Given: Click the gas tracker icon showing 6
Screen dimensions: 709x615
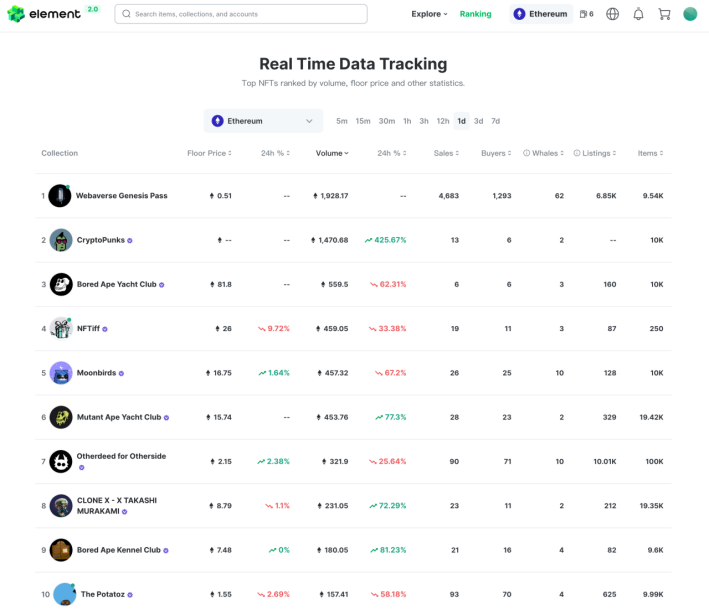Looking at the screenshot, I should point(586,14).
